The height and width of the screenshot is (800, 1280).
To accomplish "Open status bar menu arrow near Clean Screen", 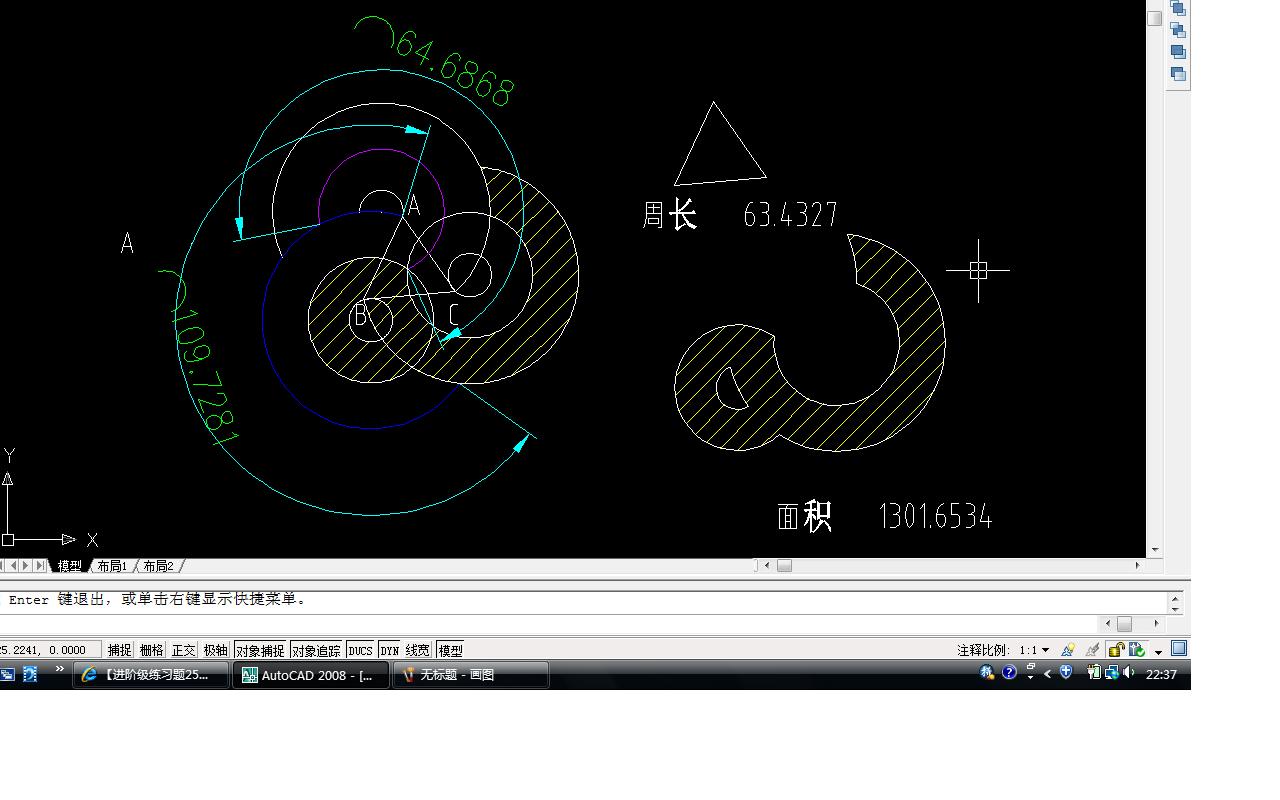I will coord(1158,652).
